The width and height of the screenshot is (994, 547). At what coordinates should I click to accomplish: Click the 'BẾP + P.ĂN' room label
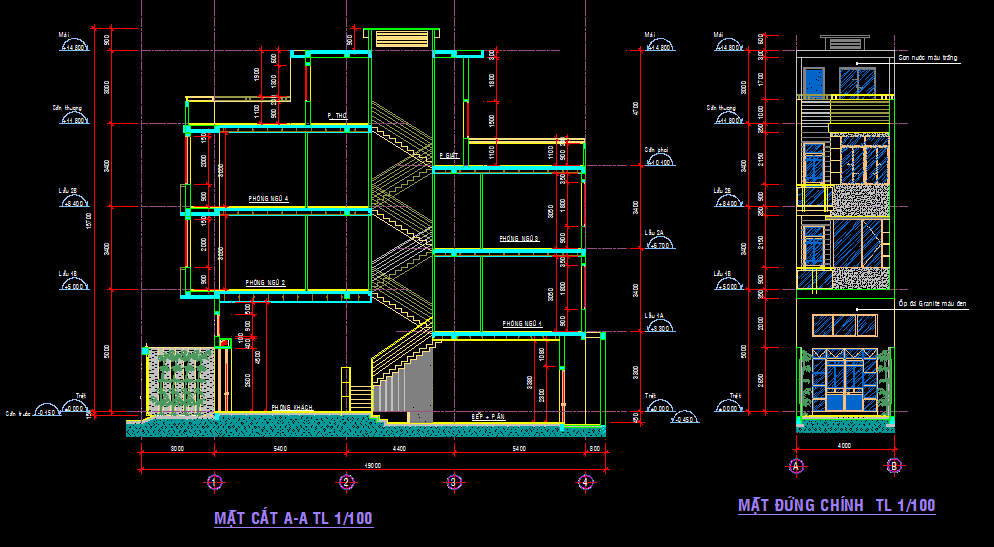point(488,417)
